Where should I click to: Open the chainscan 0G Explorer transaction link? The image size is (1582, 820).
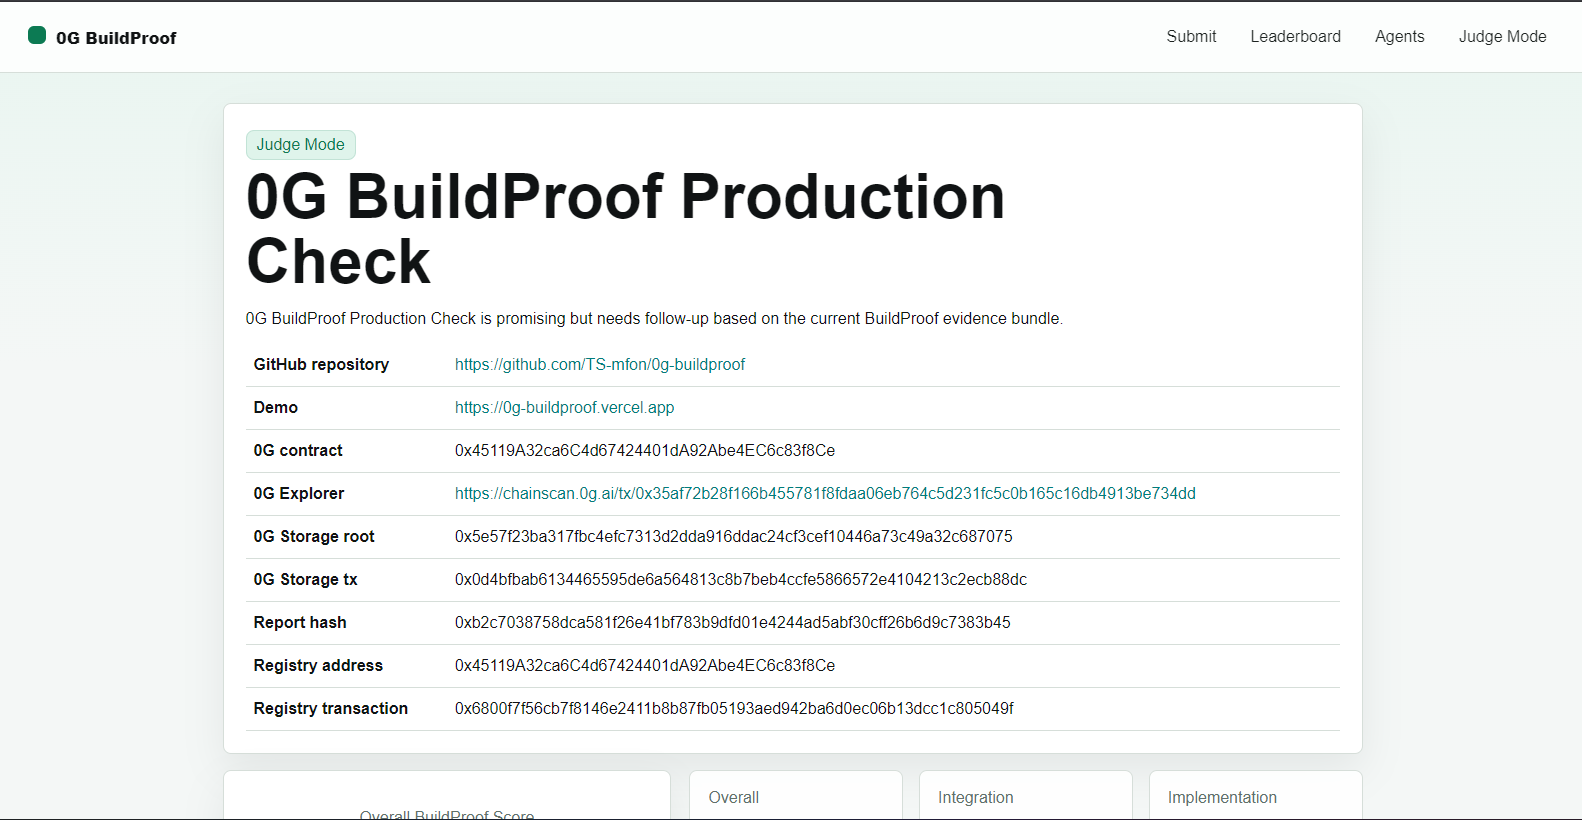point(825,493)
